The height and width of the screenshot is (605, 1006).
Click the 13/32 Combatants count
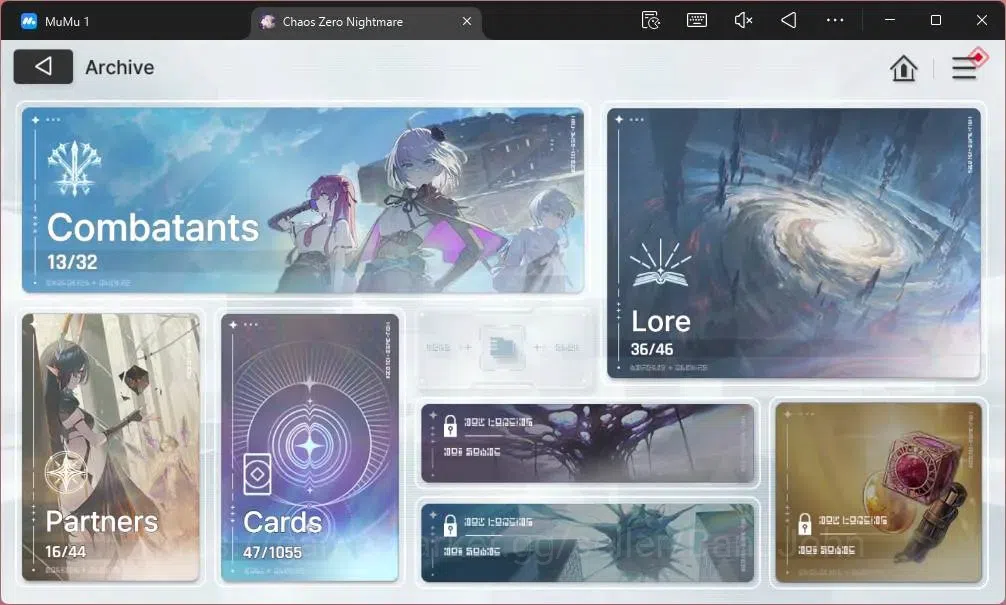72,262
